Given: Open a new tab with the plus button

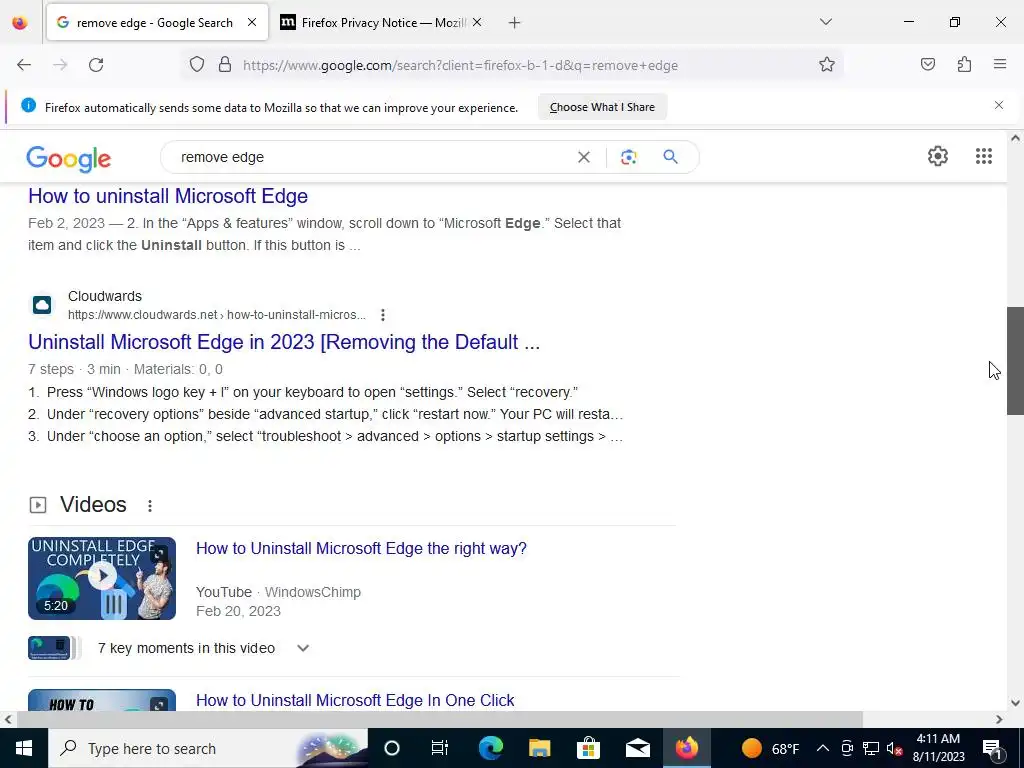Looking at the screenshot, I should pyautogui.click(x=515, y=23).
